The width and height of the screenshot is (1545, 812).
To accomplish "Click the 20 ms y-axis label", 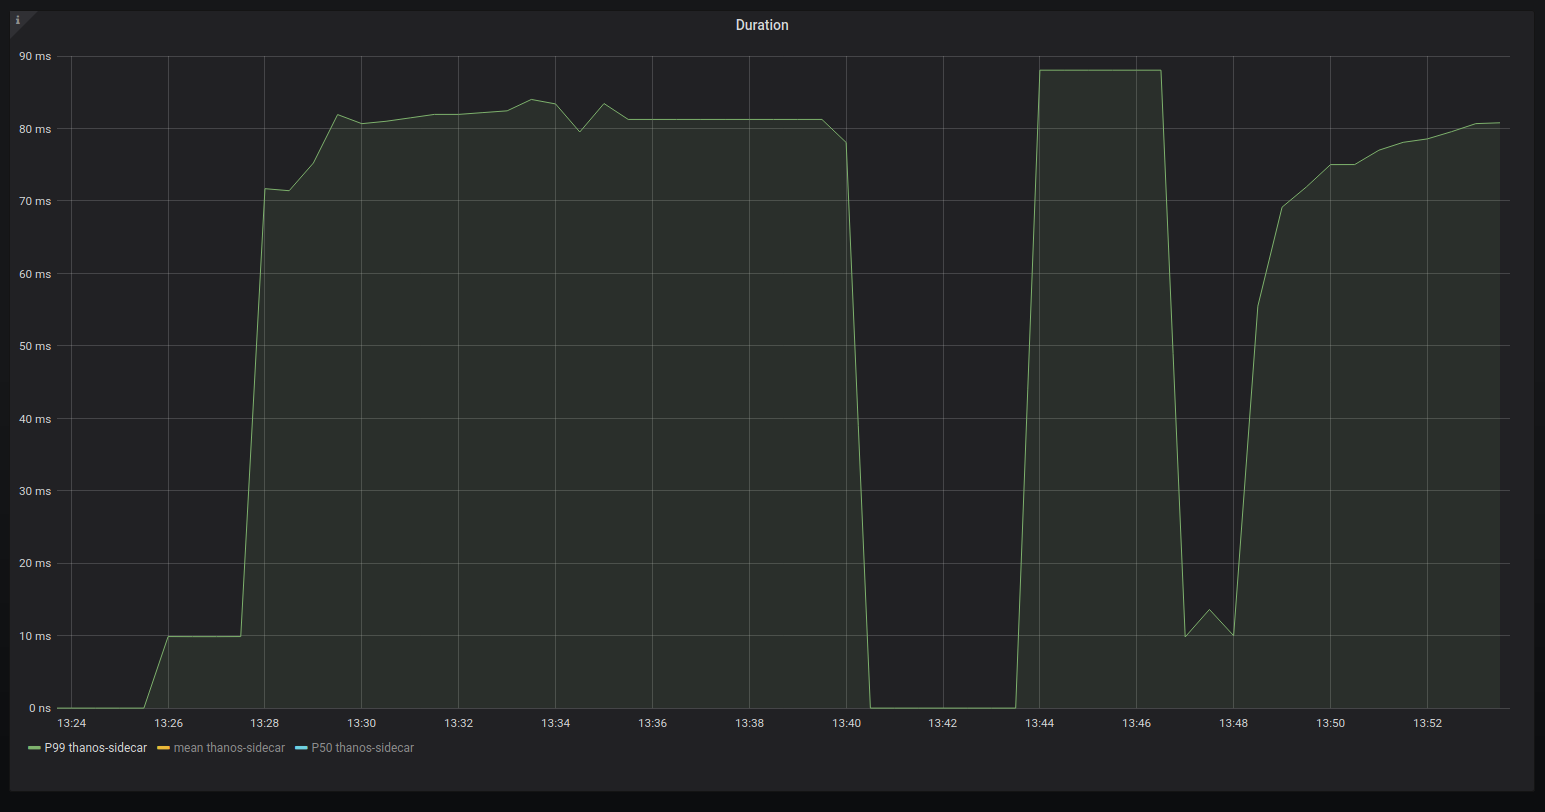I will (35, 564).
